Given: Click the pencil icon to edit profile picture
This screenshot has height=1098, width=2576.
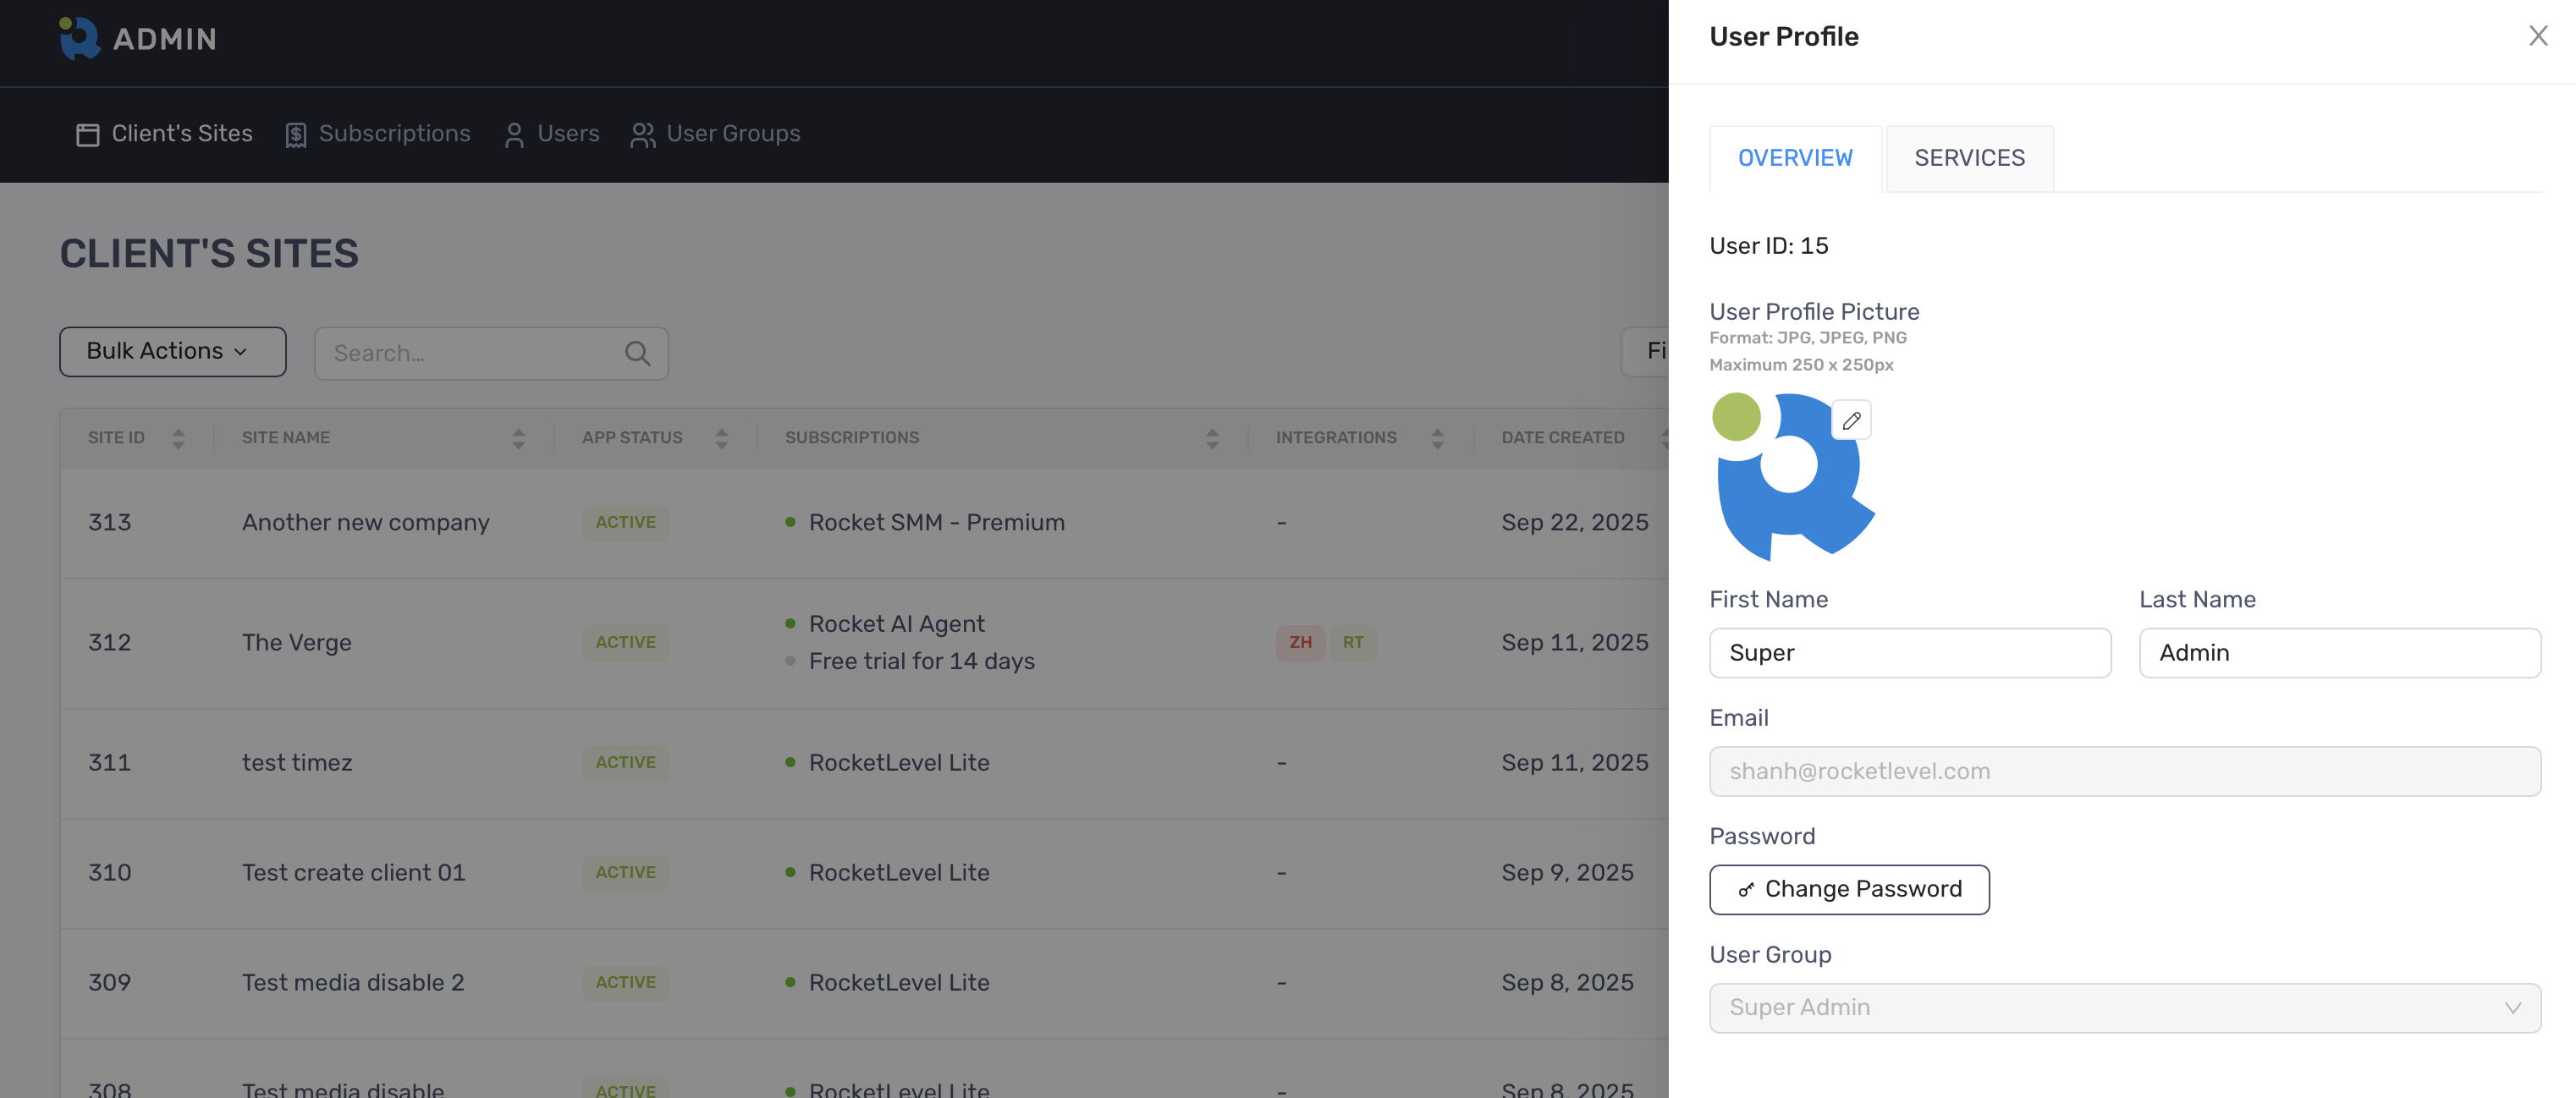Looking at the screenshot, I should [1851, 420].
